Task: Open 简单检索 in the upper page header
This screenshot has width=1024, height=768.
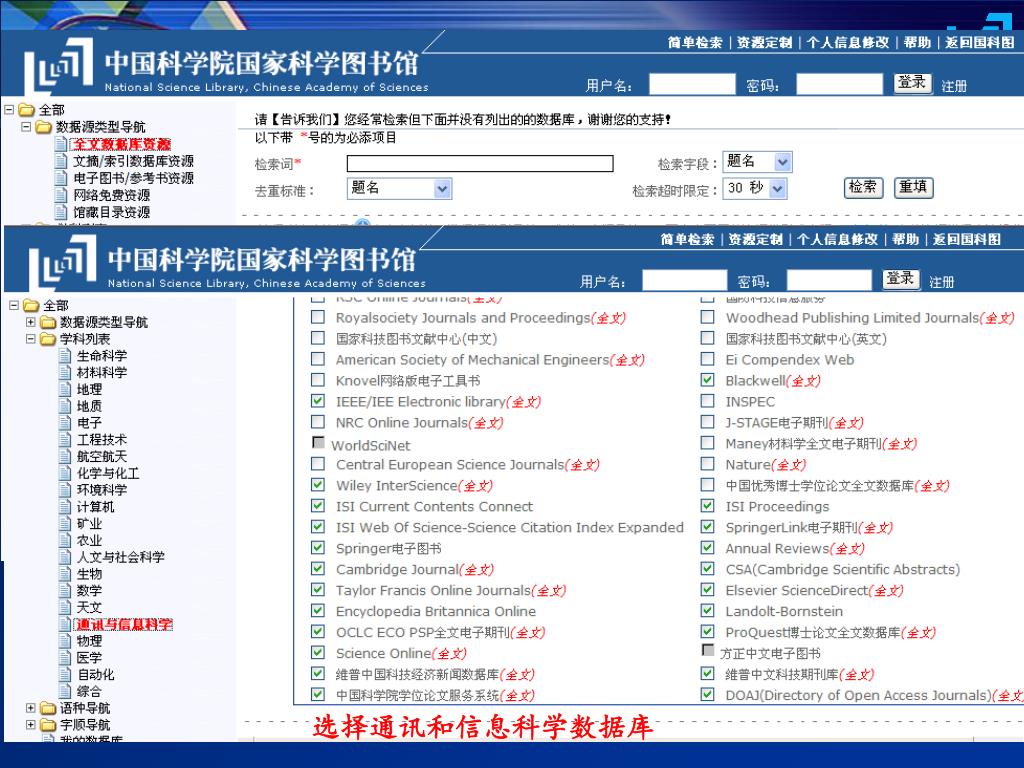Action: point(695,43)
